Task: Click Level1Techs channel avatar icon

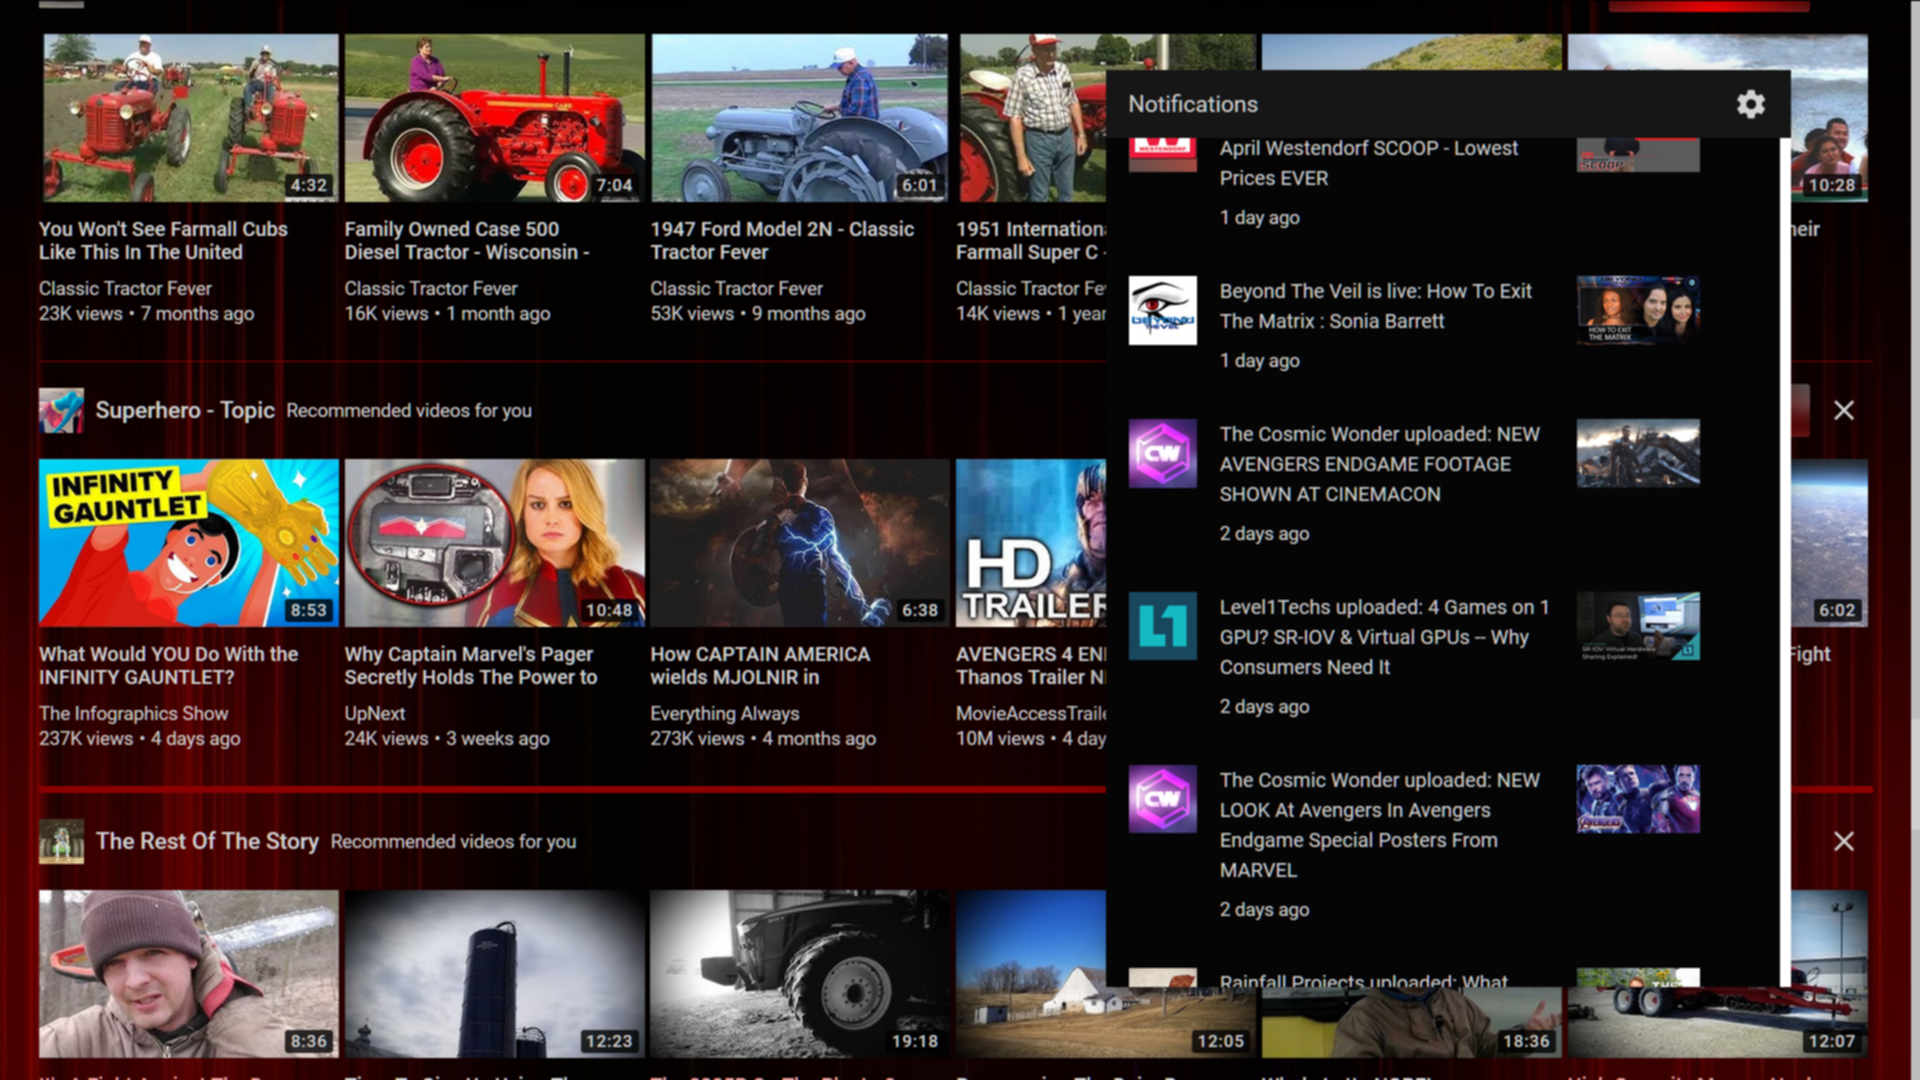Action: [1162, 626]
